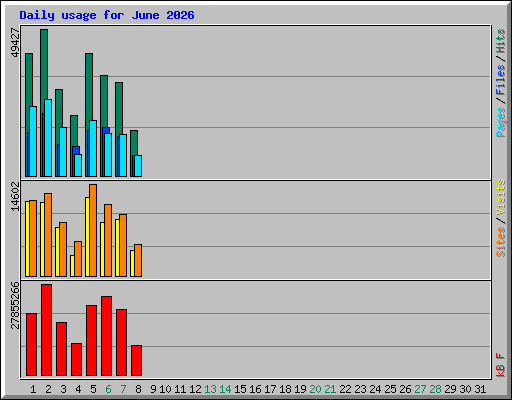Image resolution: width=512 pixels, height=400 pixels.
Task: Click the green Hits legend label
Action: pos(501,41)
